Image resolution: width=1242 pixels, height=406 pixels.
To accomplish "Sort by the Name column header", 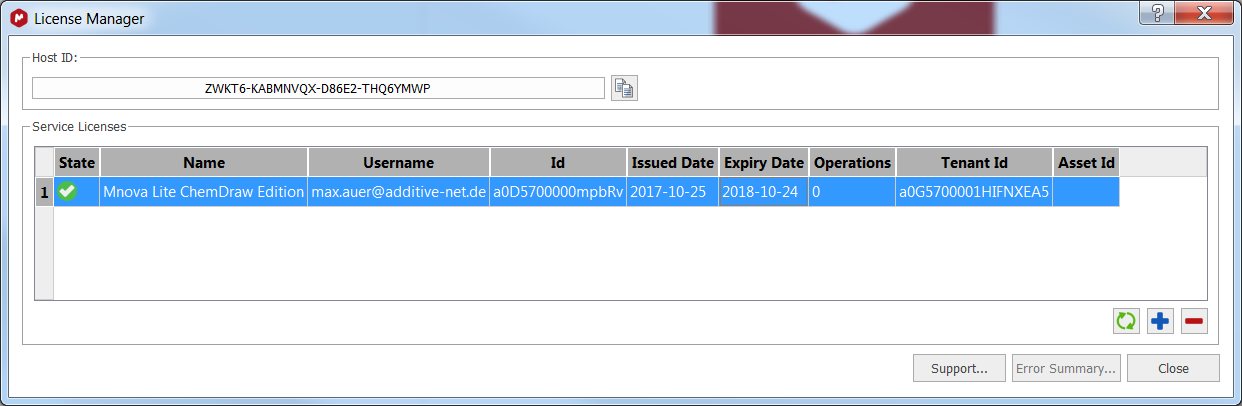I will point(204,162).
